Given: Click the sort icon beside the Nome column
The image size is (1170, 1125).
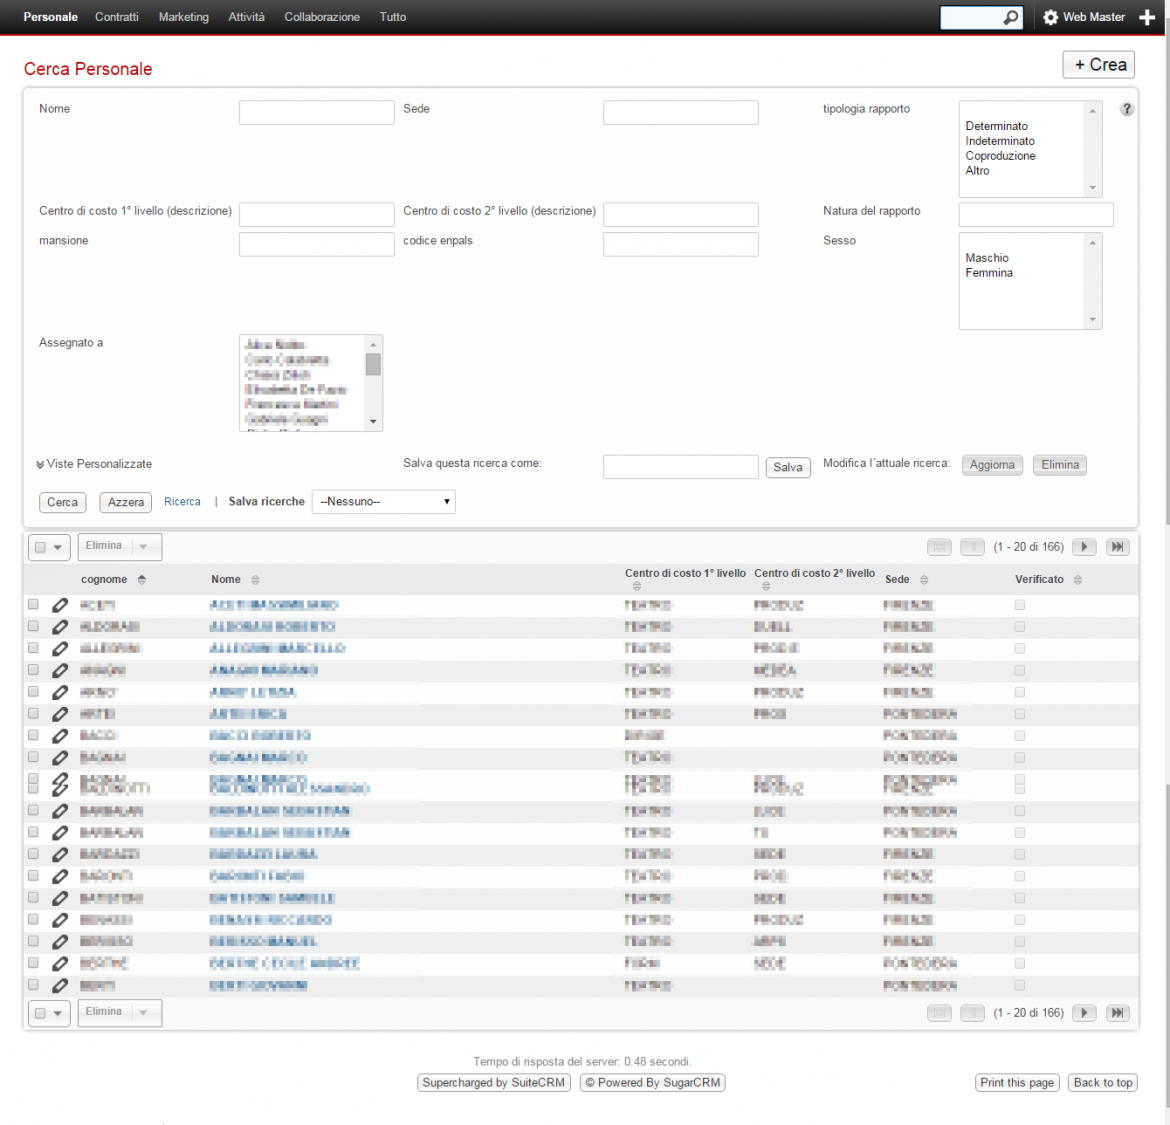Looking at the screenshot, I should click(x=255, y=580).
